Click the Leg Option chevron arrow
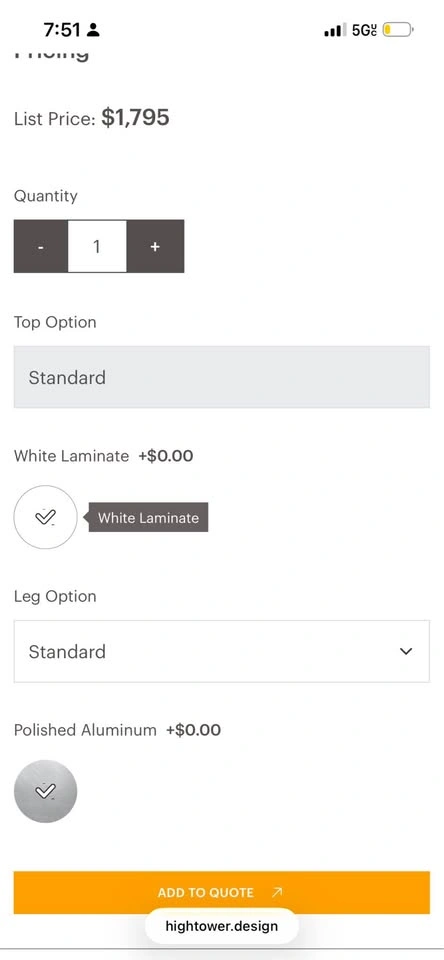The height and width of the screenshot is (960, 444). (405, 651)
